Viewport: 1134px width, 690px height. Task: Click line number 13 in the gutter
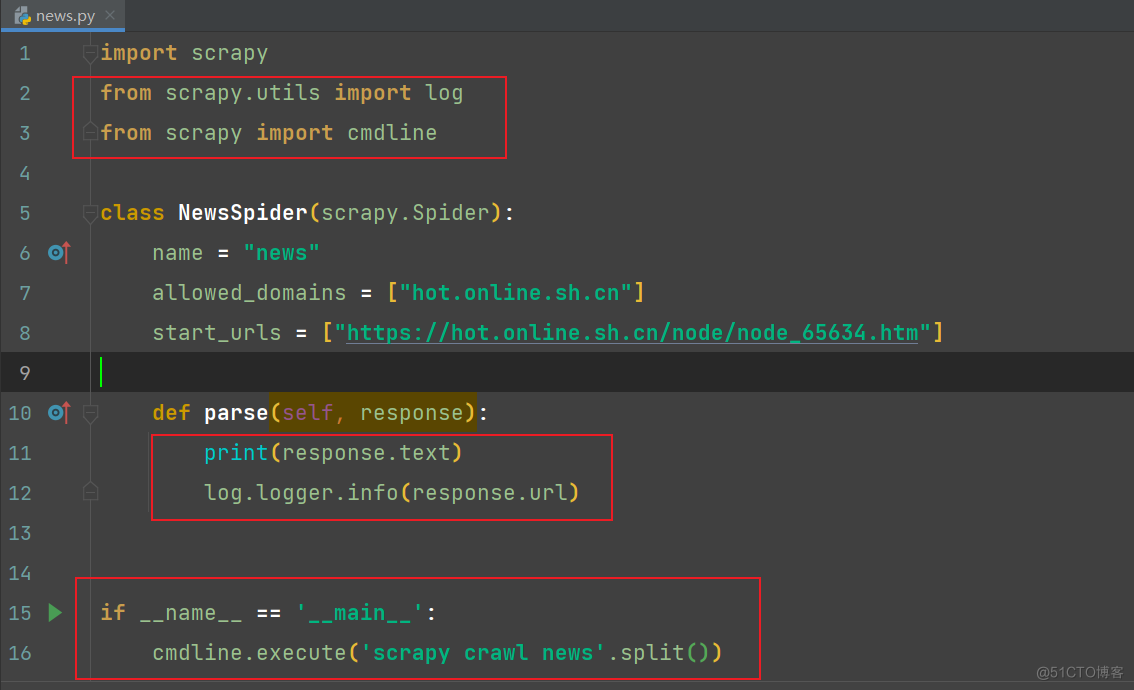point(20,534)
